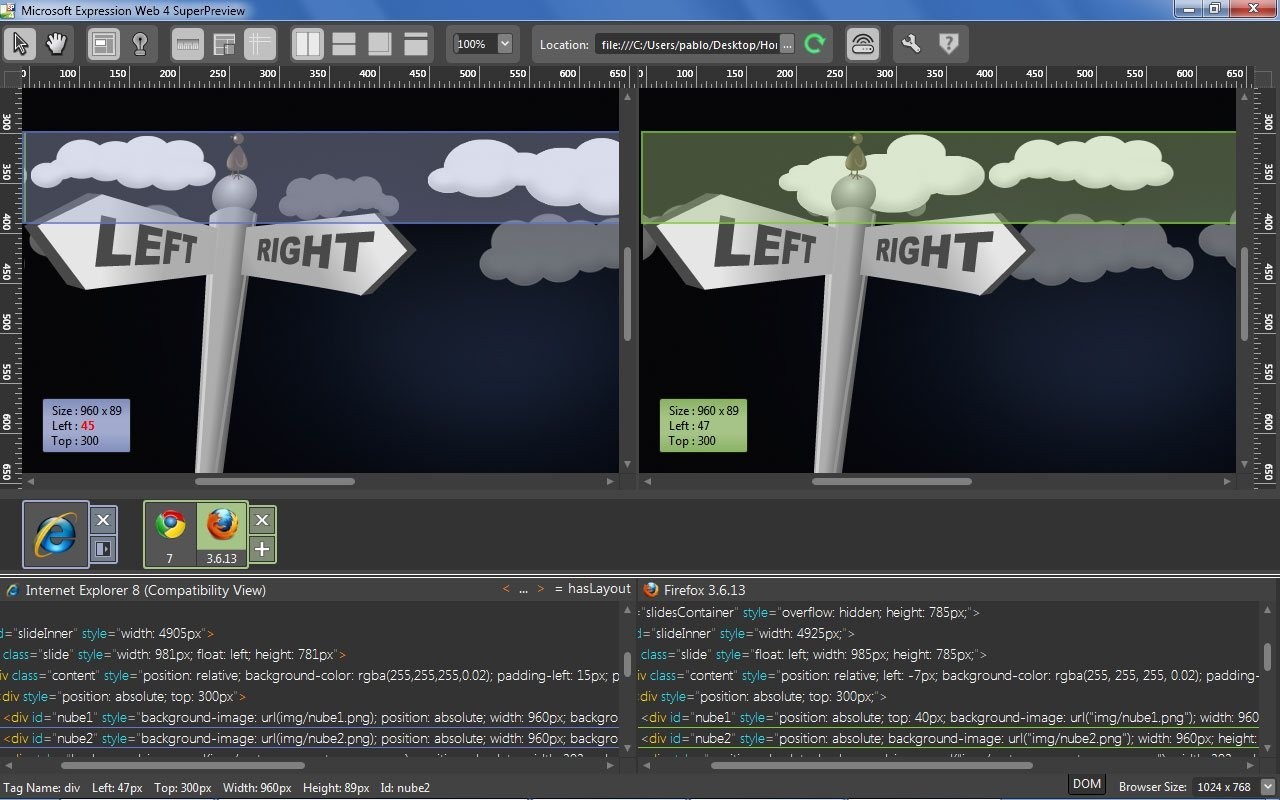Go to previous hasLayout element arrow
The width and height of the screenshot is (1280, 800).
(x=506, y=589)
